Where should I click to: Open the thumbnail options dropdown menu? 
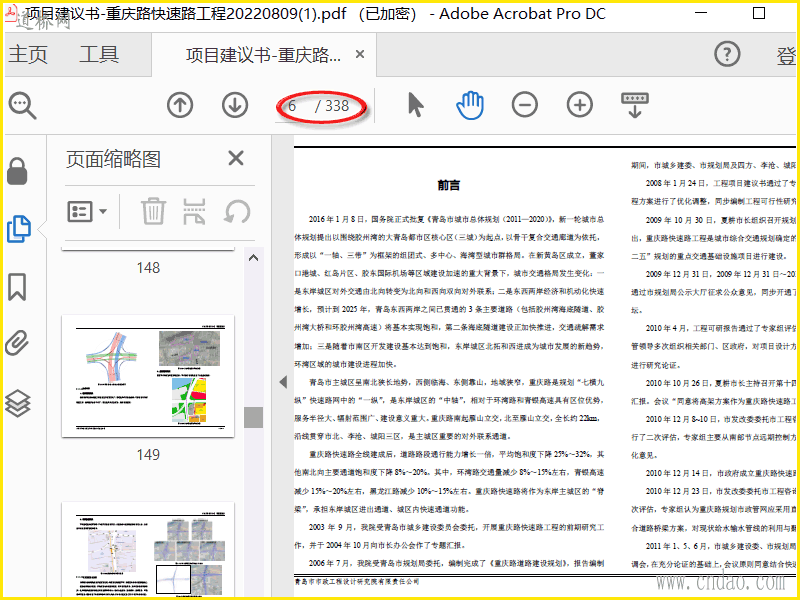tap(87, 211)
